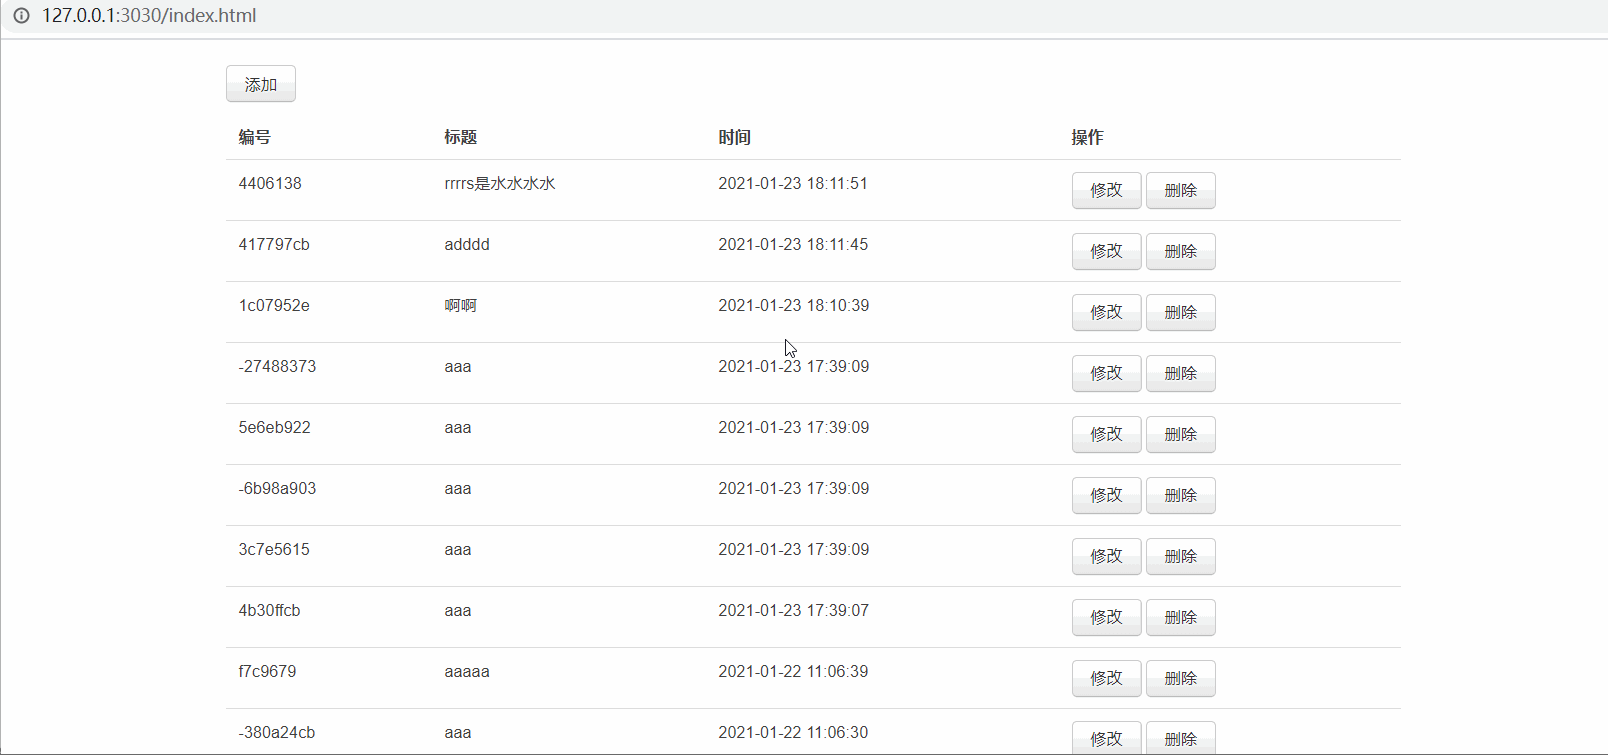1608x755 pixels.
Task: Select the title rrrrs是水水水水
Action: [x=500, y=184]
